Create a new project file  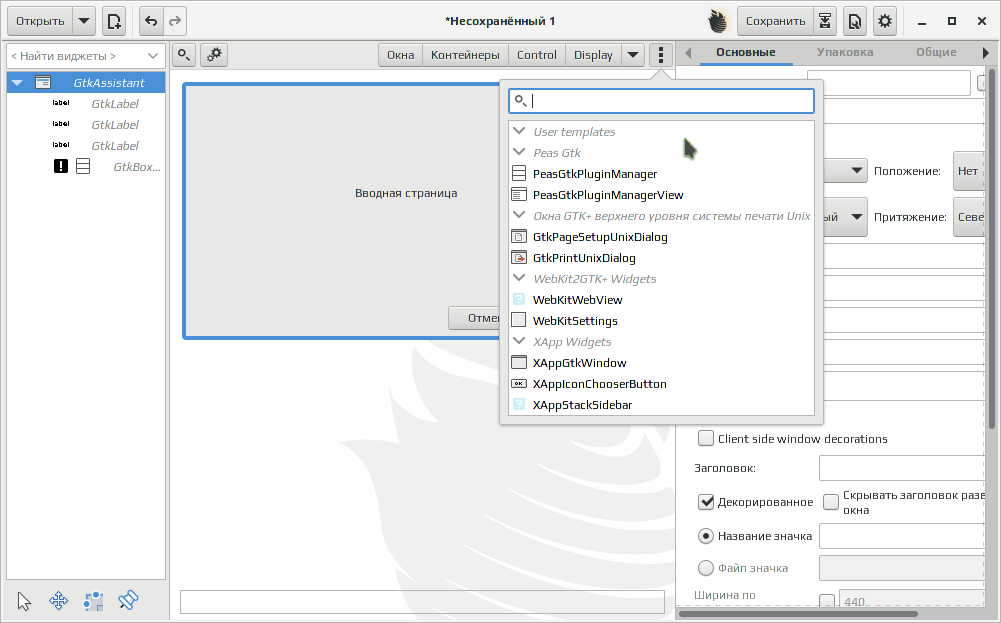(x=114, y=21)
